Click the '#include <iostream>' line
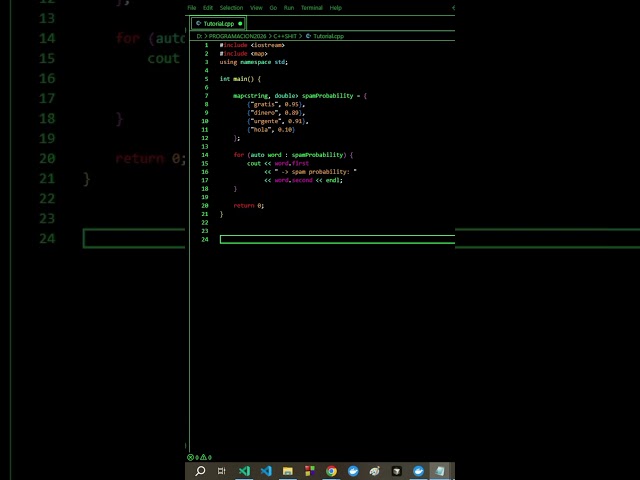The width and height of the screenshot is (640, 480). 252,45
